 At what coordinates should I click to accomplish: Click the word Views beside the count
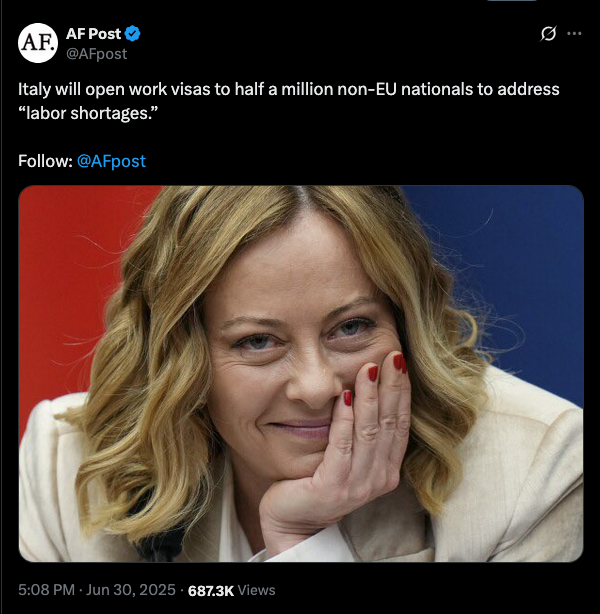coord(257,590)
